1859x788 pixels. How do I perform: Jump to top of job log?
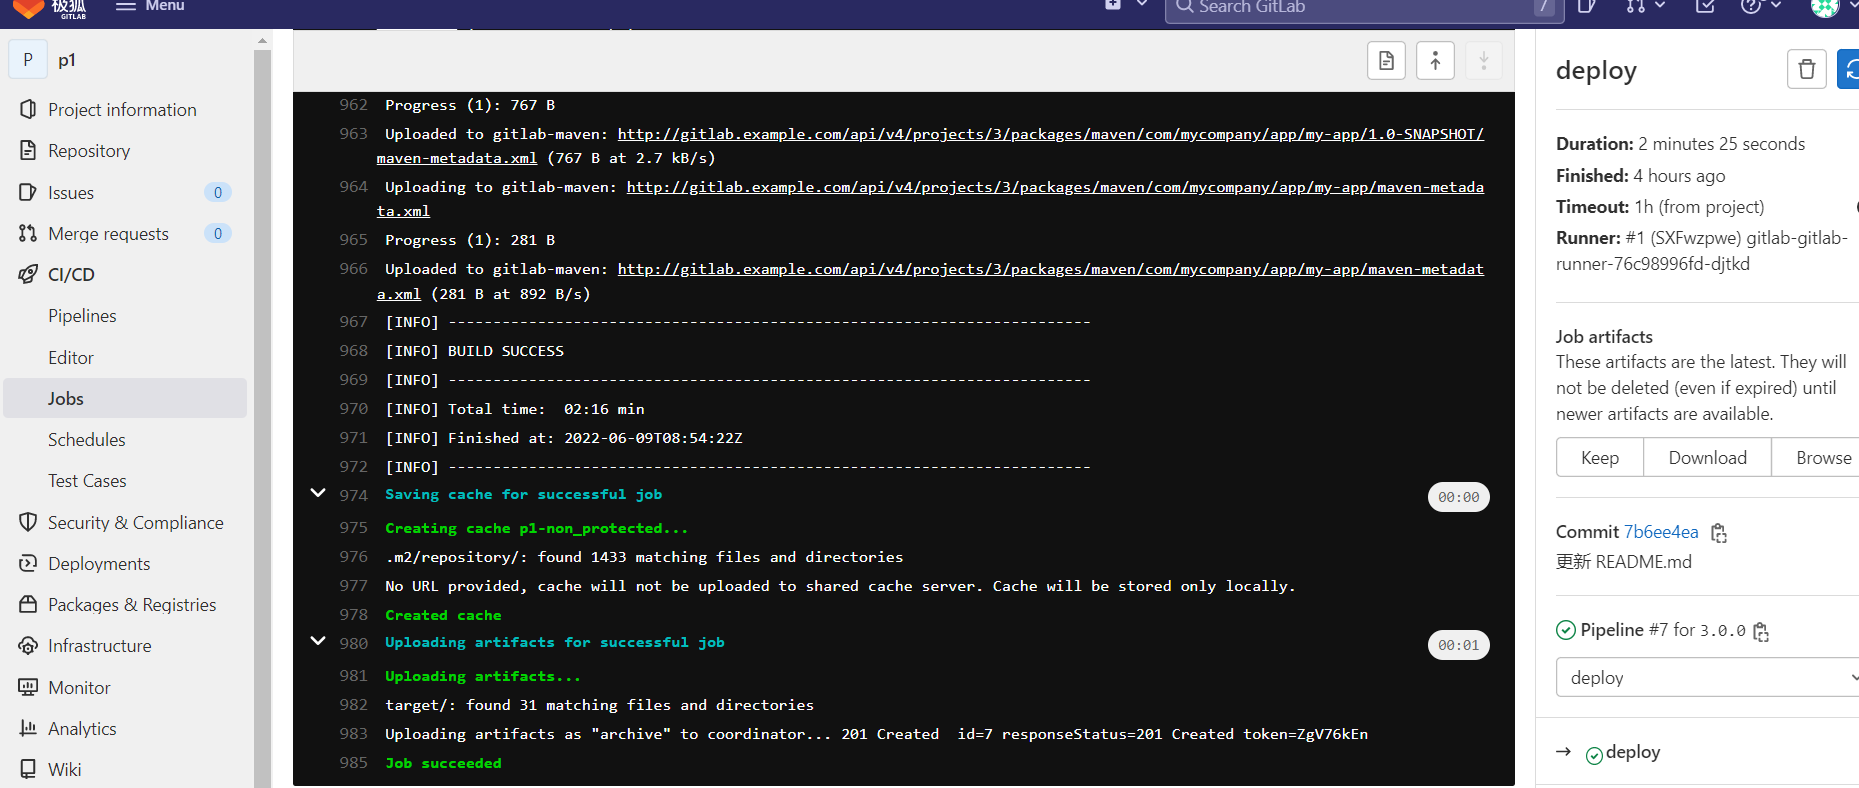(1435, 61)
